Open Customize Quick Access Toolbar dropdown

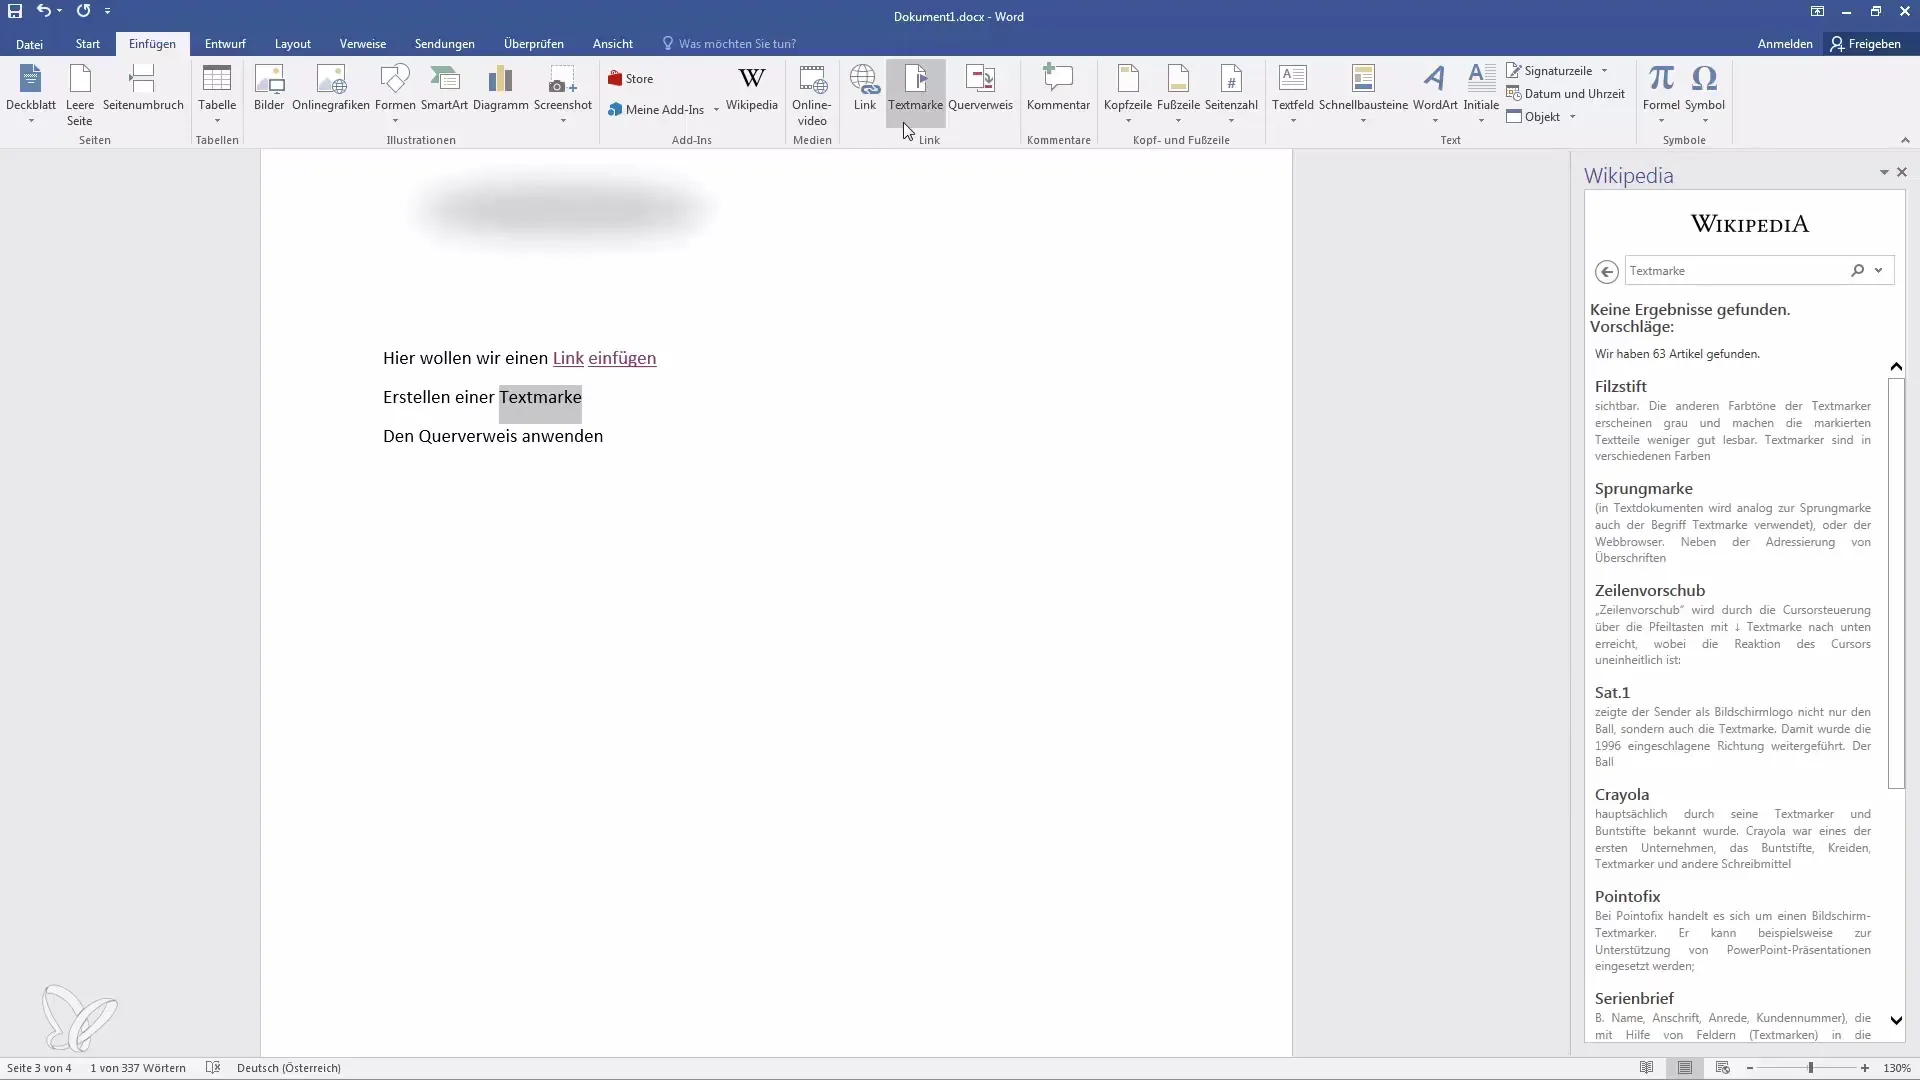(107, 11)
